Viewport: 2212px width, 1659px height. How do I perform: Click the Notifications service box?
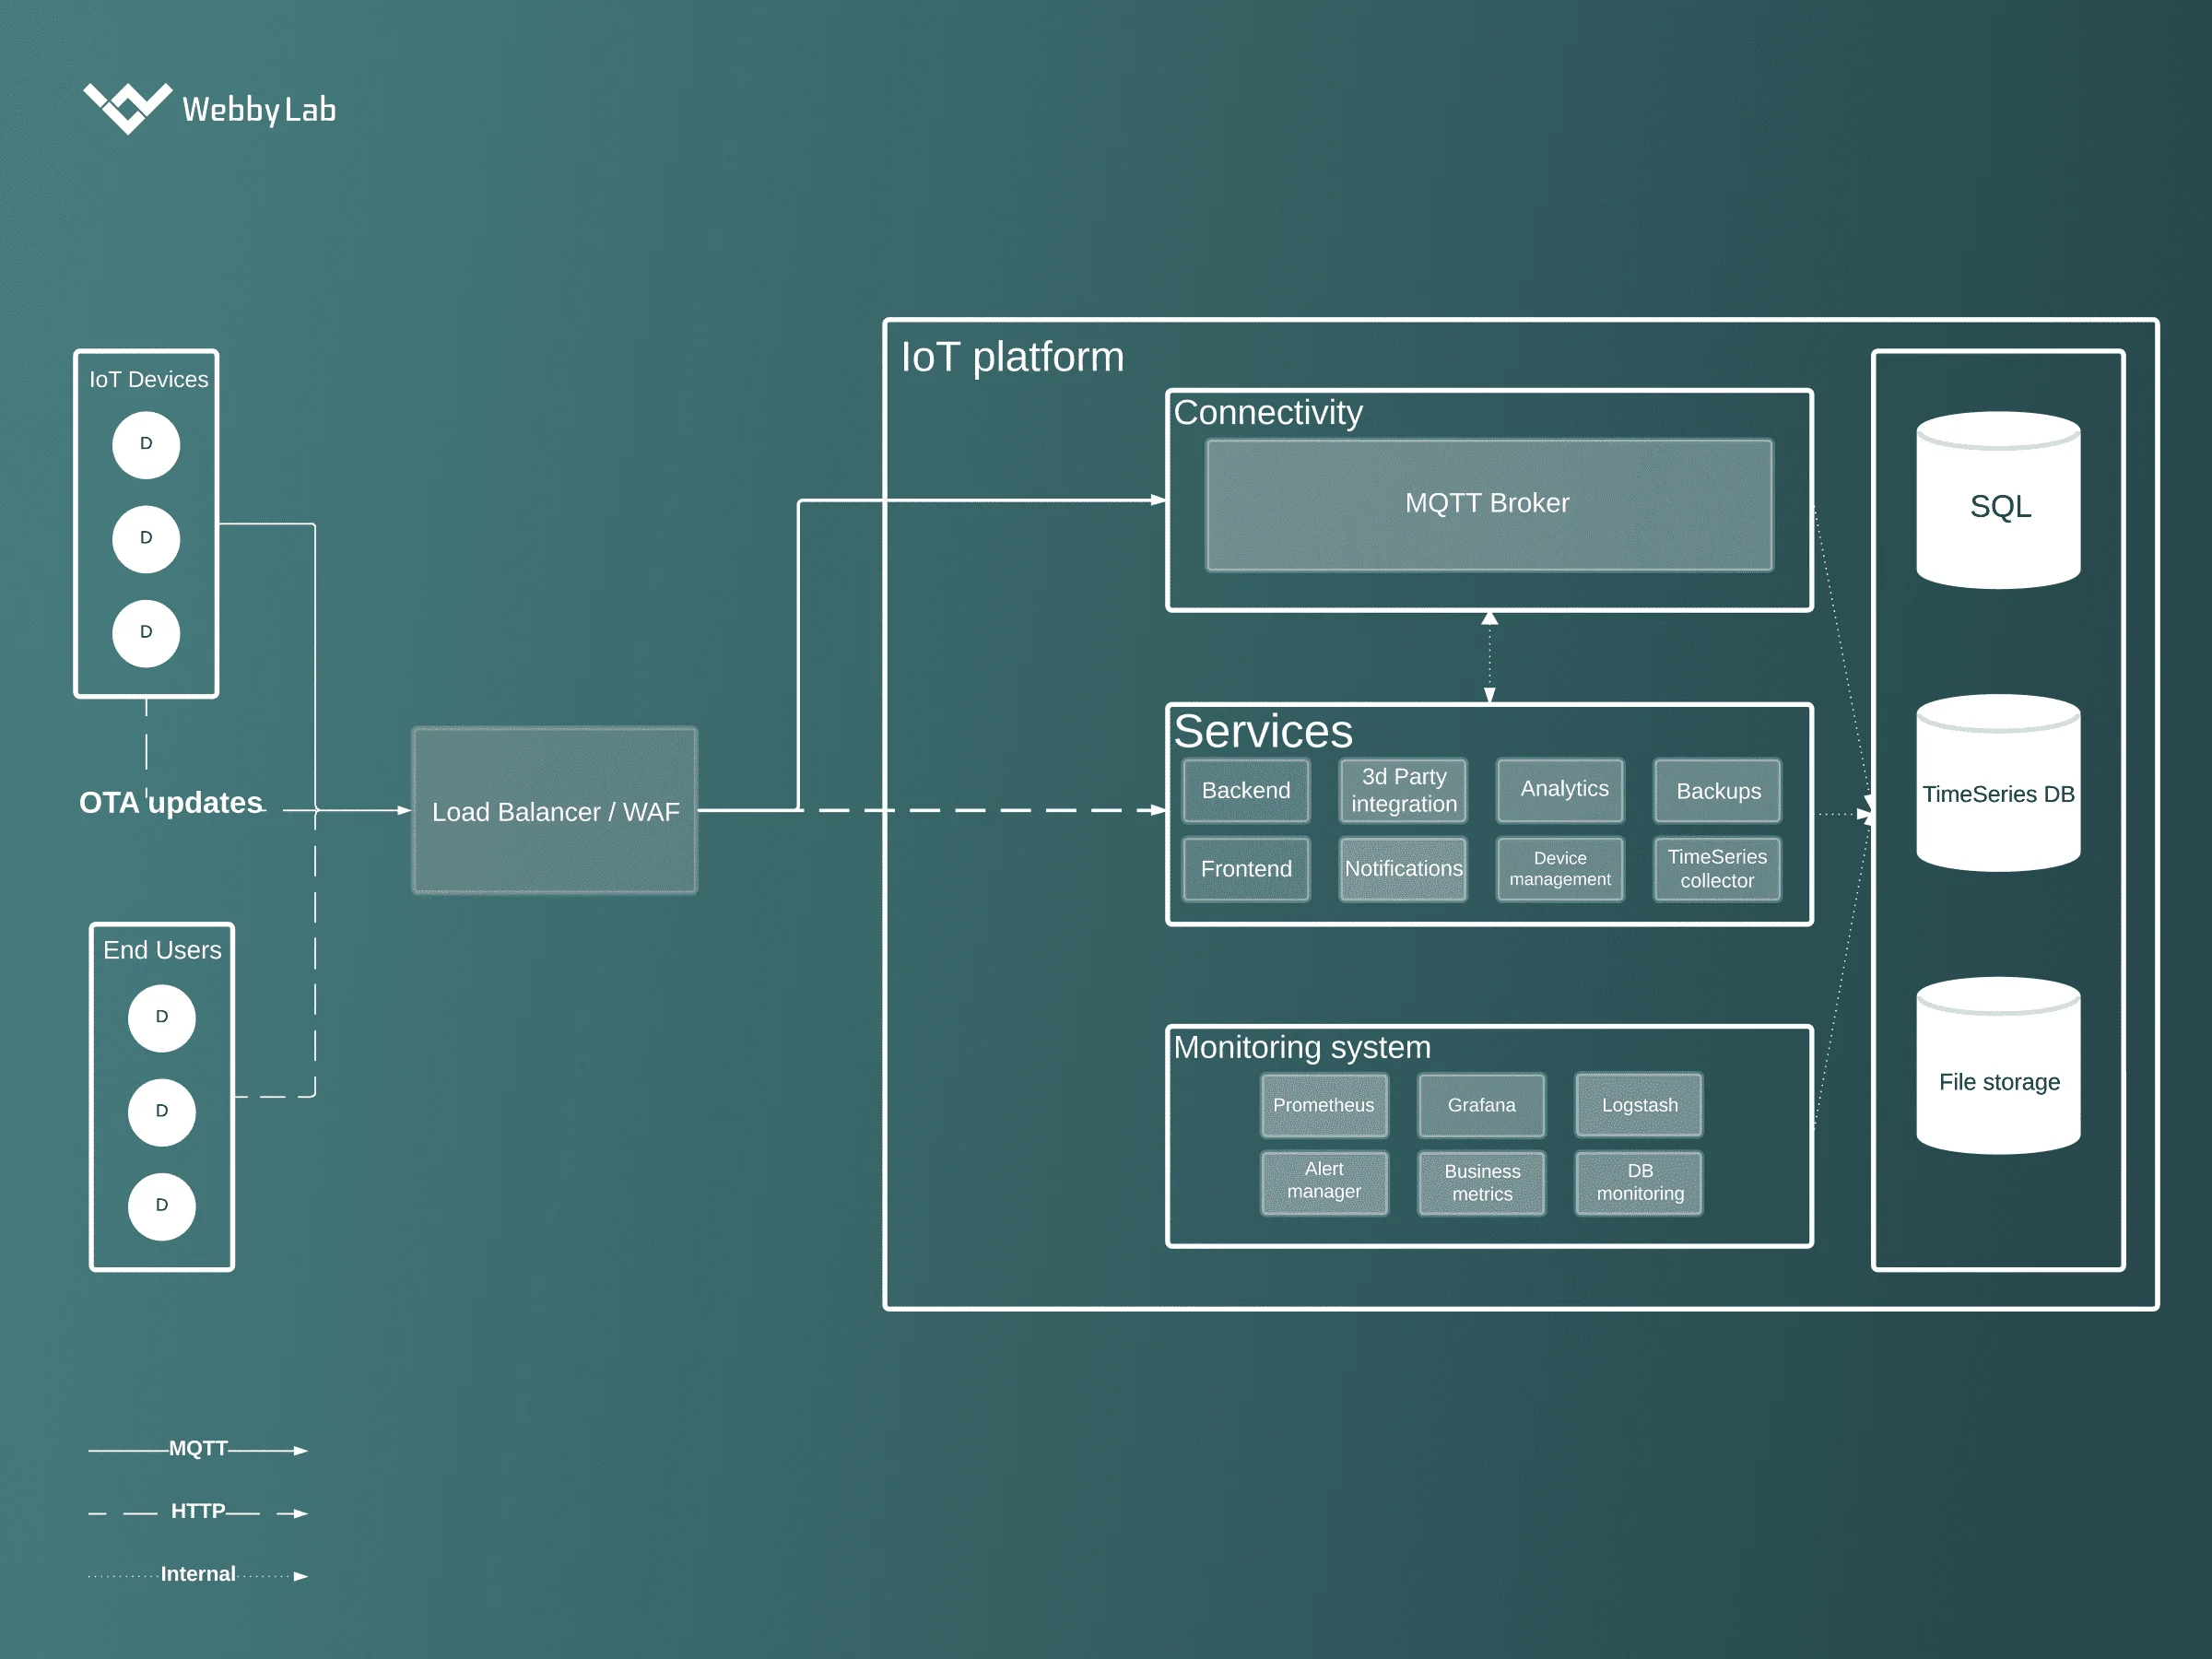pos(1403,869)
